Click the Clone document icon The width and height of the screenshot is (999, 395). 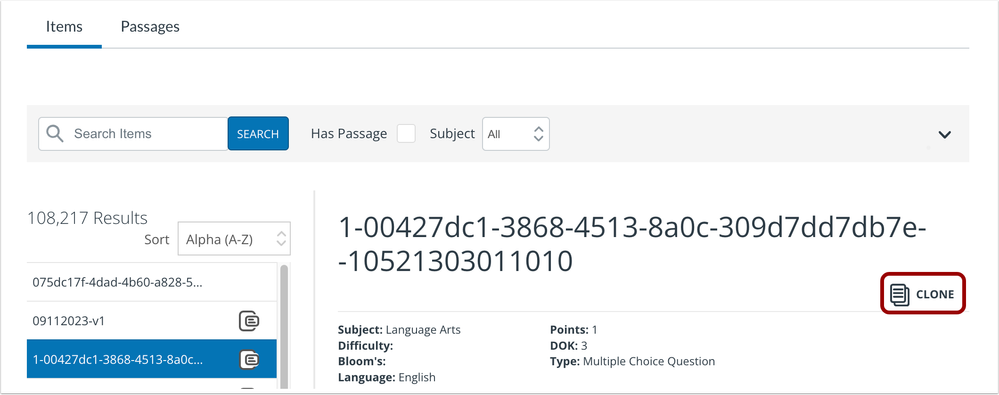point(900,294)
